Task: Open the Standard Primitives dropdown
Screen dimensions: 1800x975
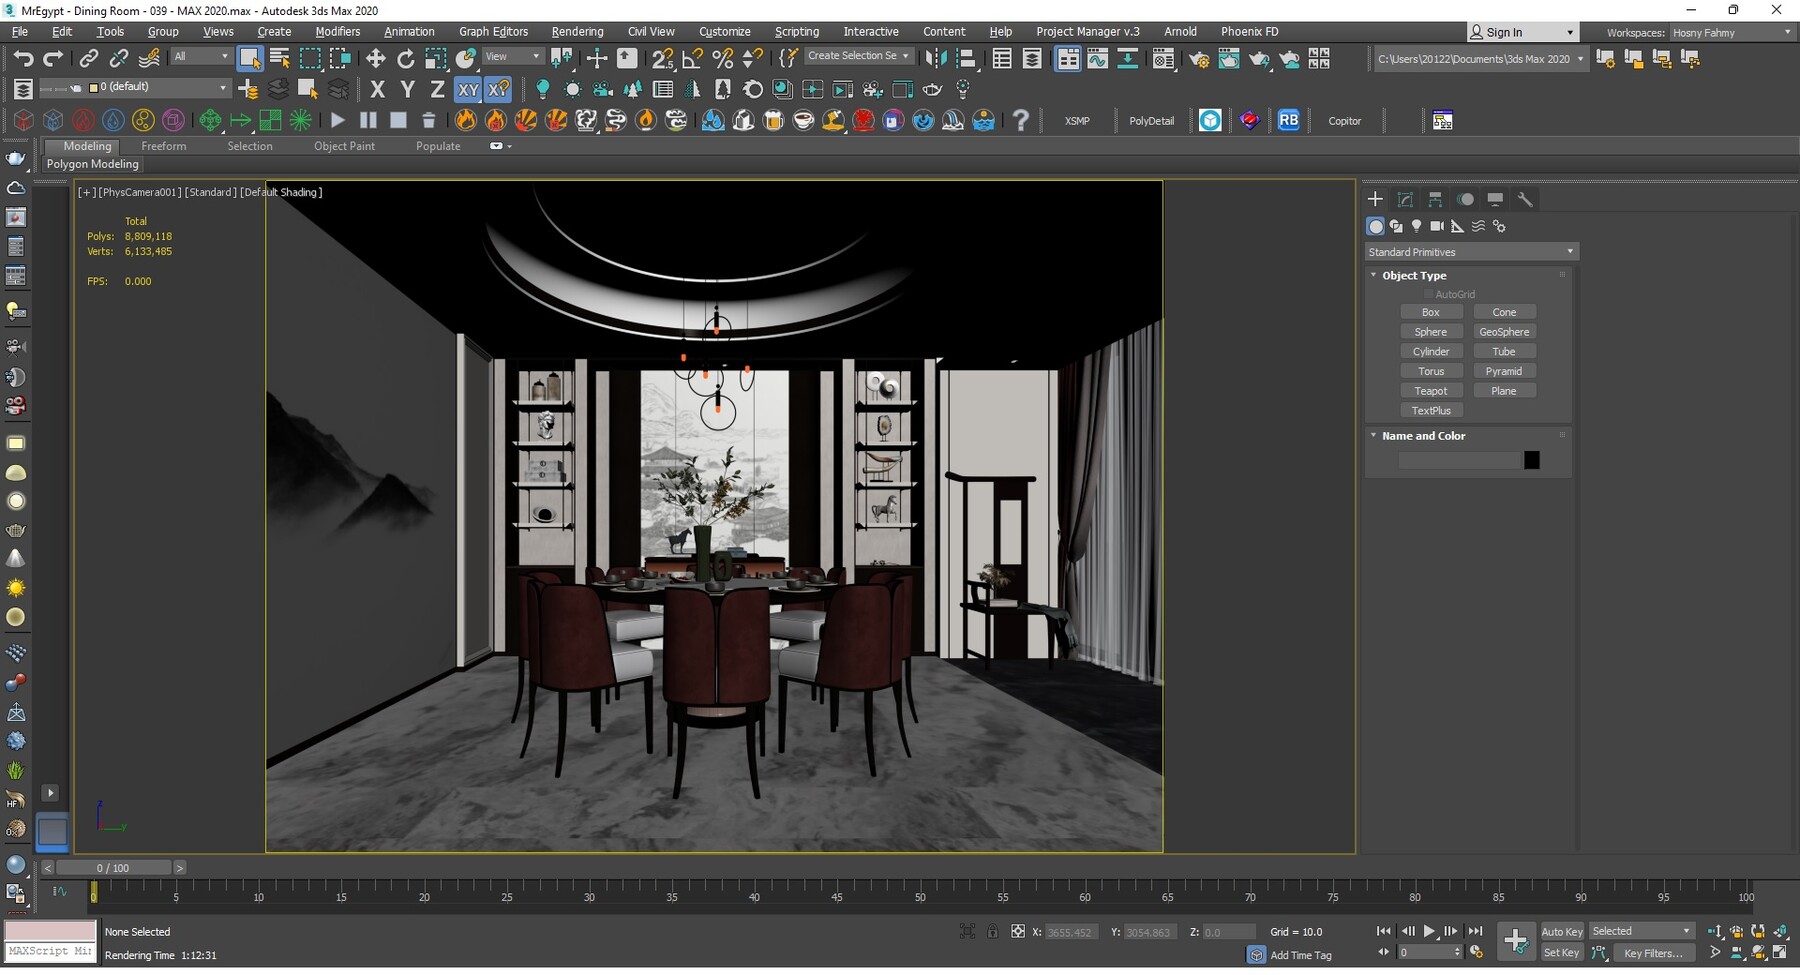Action: coord(1470,252)
